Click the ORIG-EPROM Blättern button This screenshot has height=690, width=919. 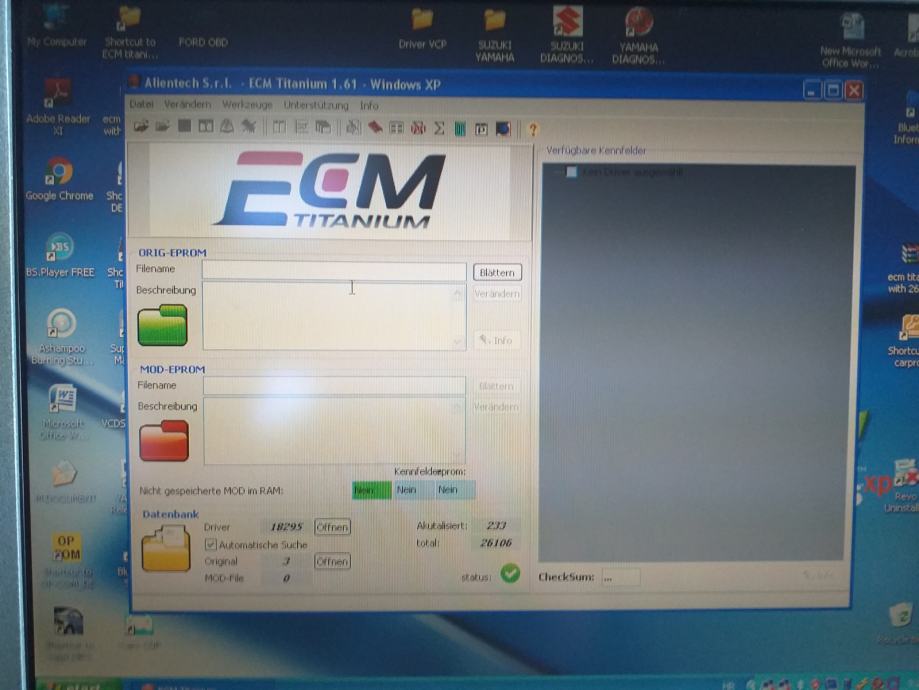(x=497, y=273)
